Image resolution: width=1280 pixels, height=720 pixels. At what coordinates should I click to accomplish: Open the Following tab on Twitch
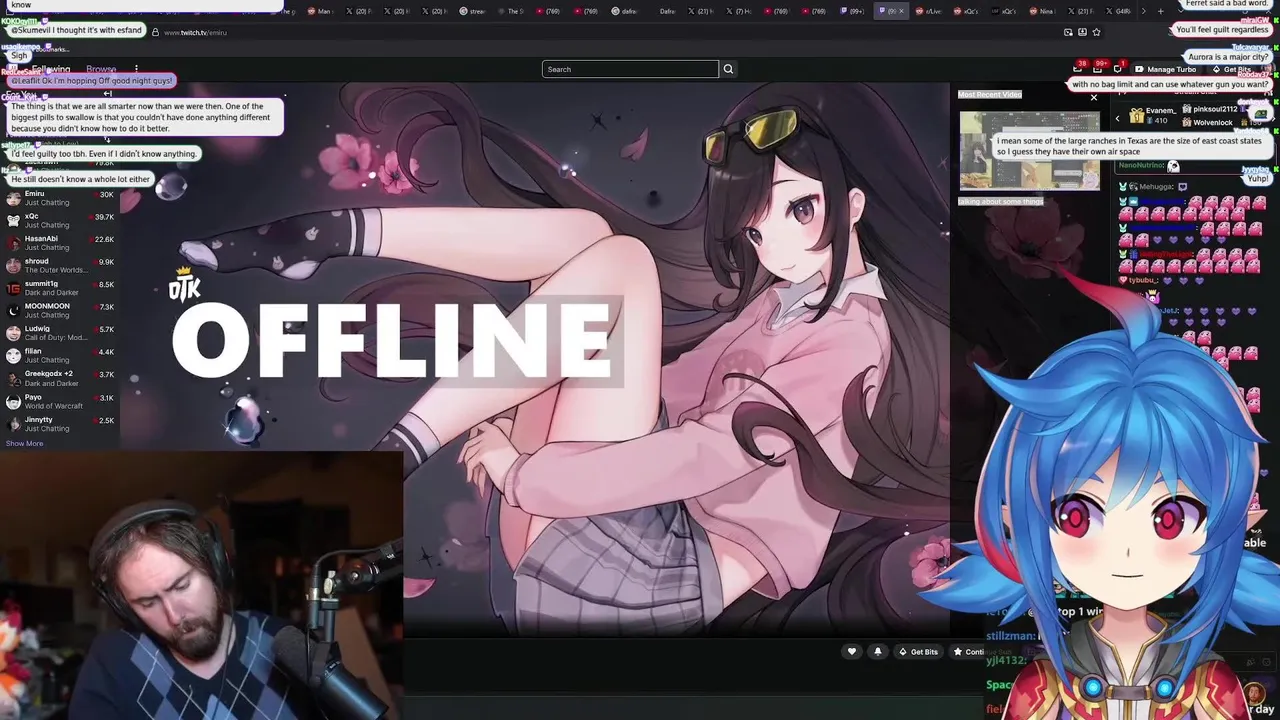(50, 70)
